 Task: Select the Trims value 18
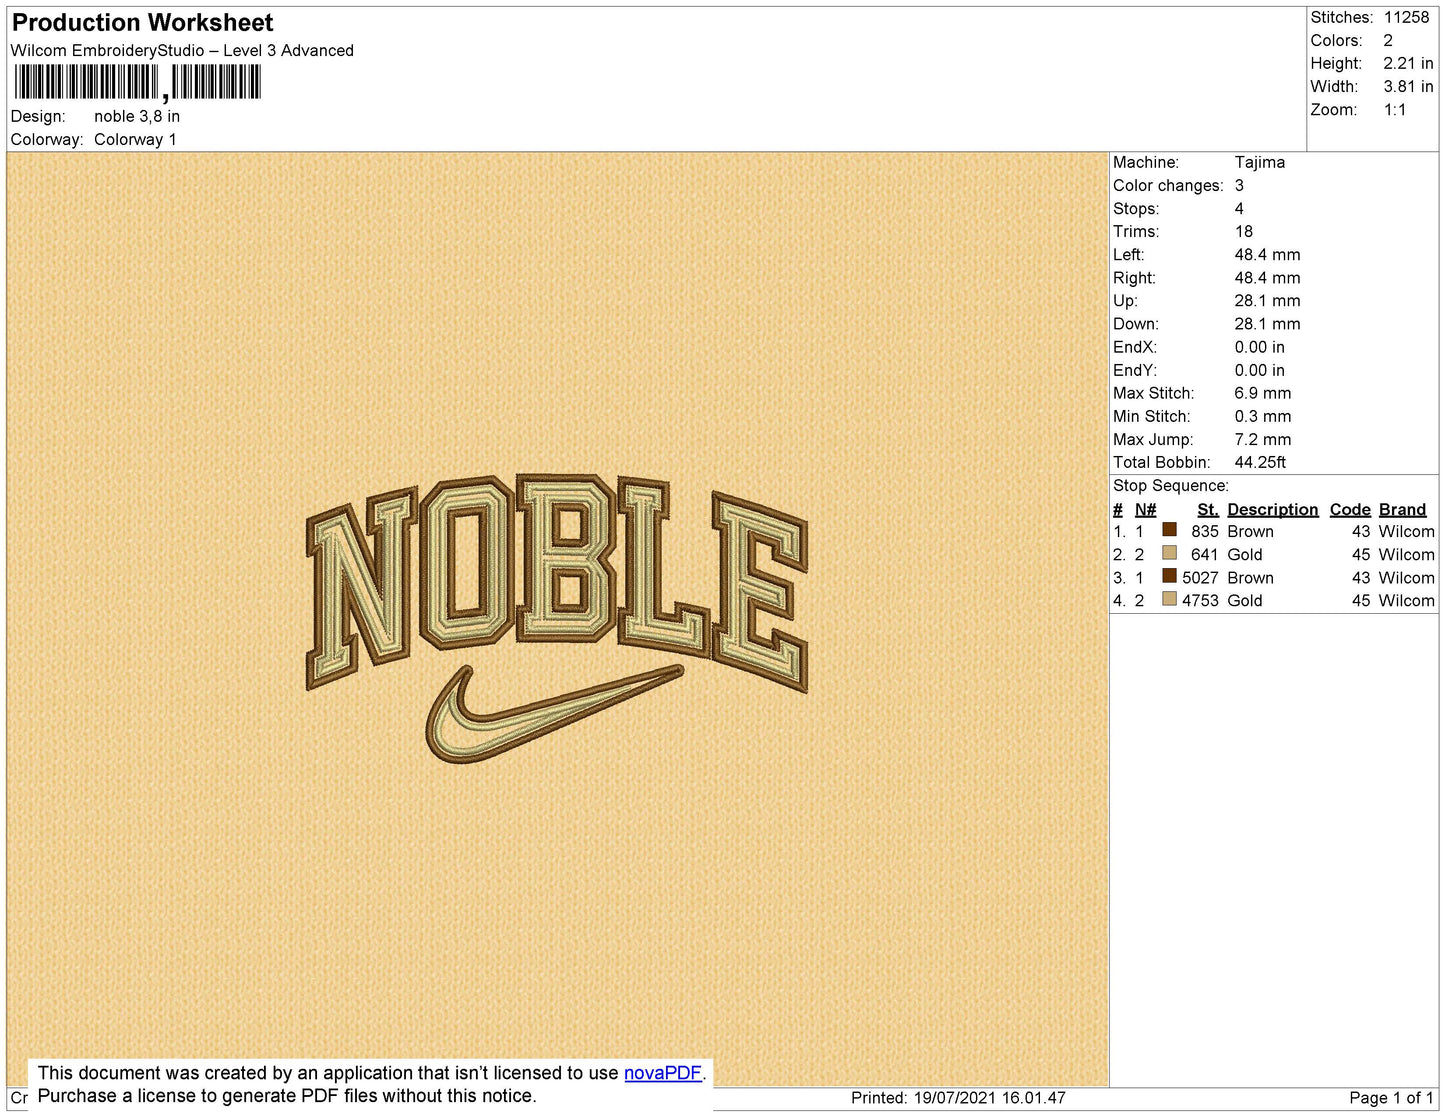pos(1243,231)
